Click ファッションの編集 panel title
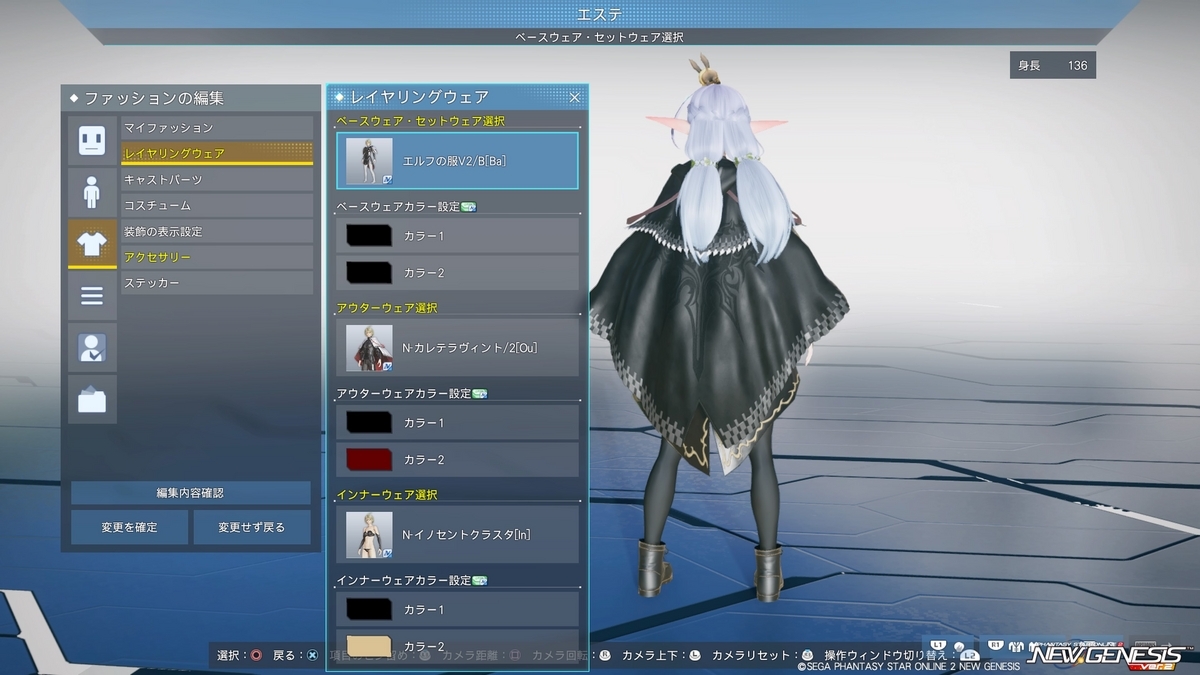This screenshot has width=1200, height=675. click(154, 98)
